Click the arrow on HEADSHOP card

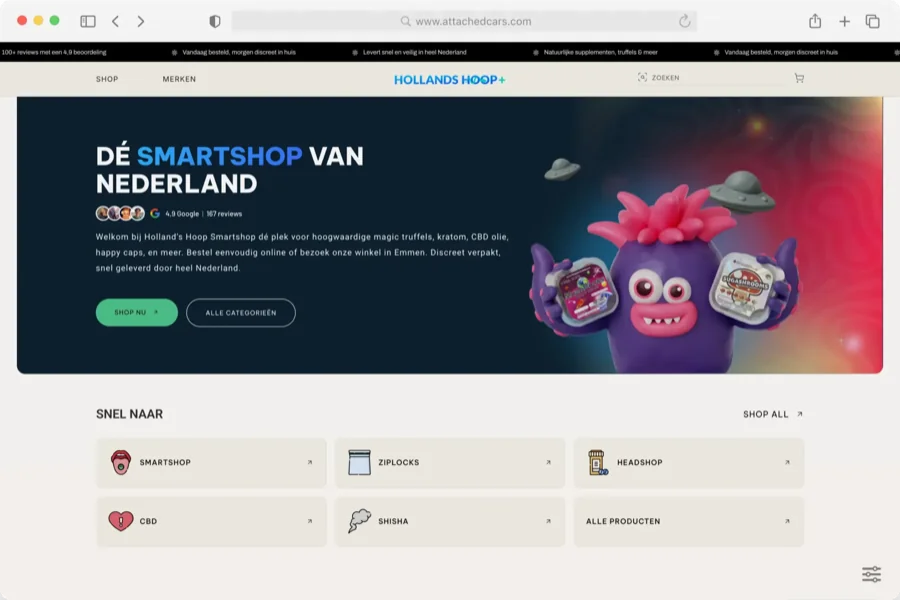point(788,462)
